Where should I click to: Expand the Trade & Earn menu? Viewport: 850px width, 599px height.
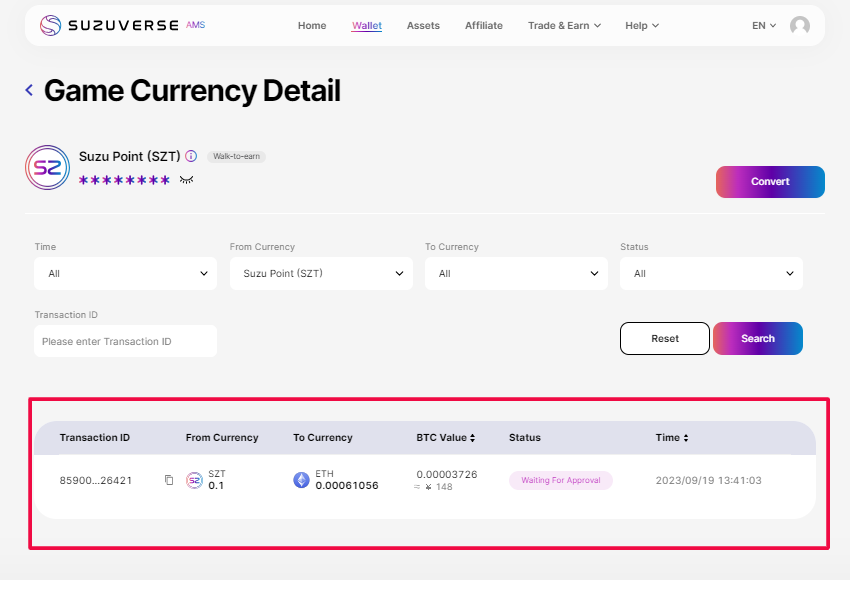point(564,26)
